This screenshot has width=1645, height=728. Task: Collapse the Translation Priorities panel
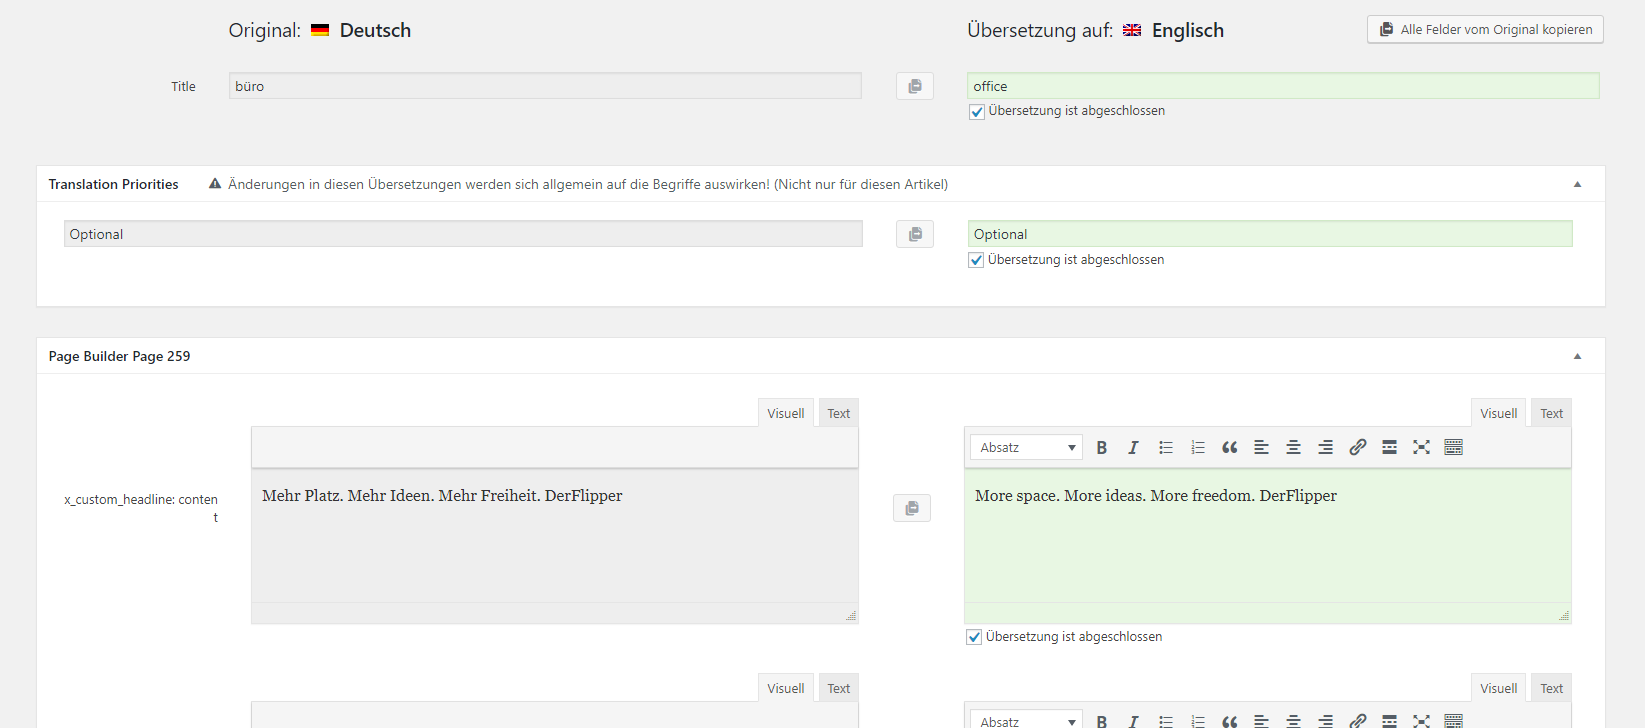(1577, 184)
